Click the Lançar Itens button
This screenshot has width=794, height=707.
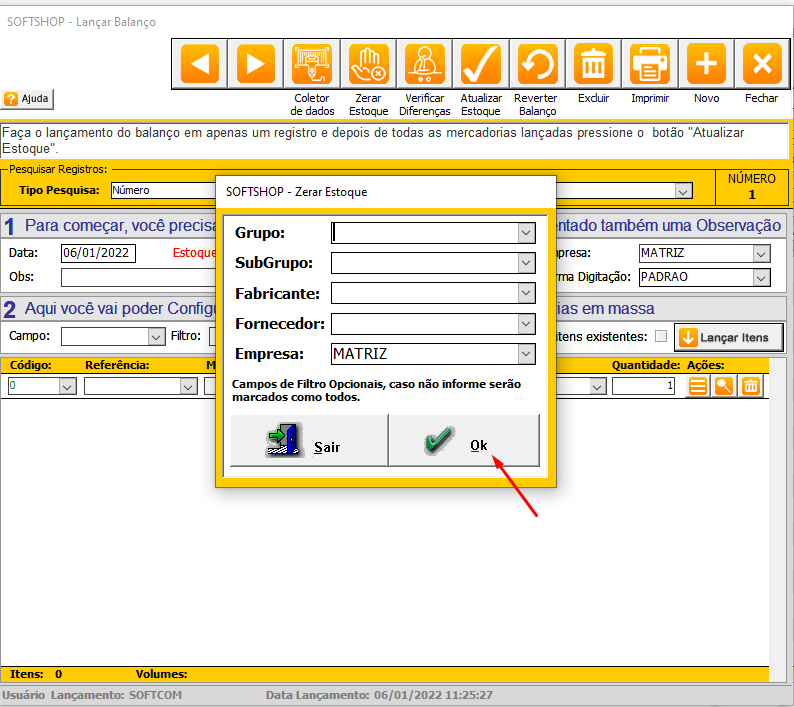(x=728, y=337)
